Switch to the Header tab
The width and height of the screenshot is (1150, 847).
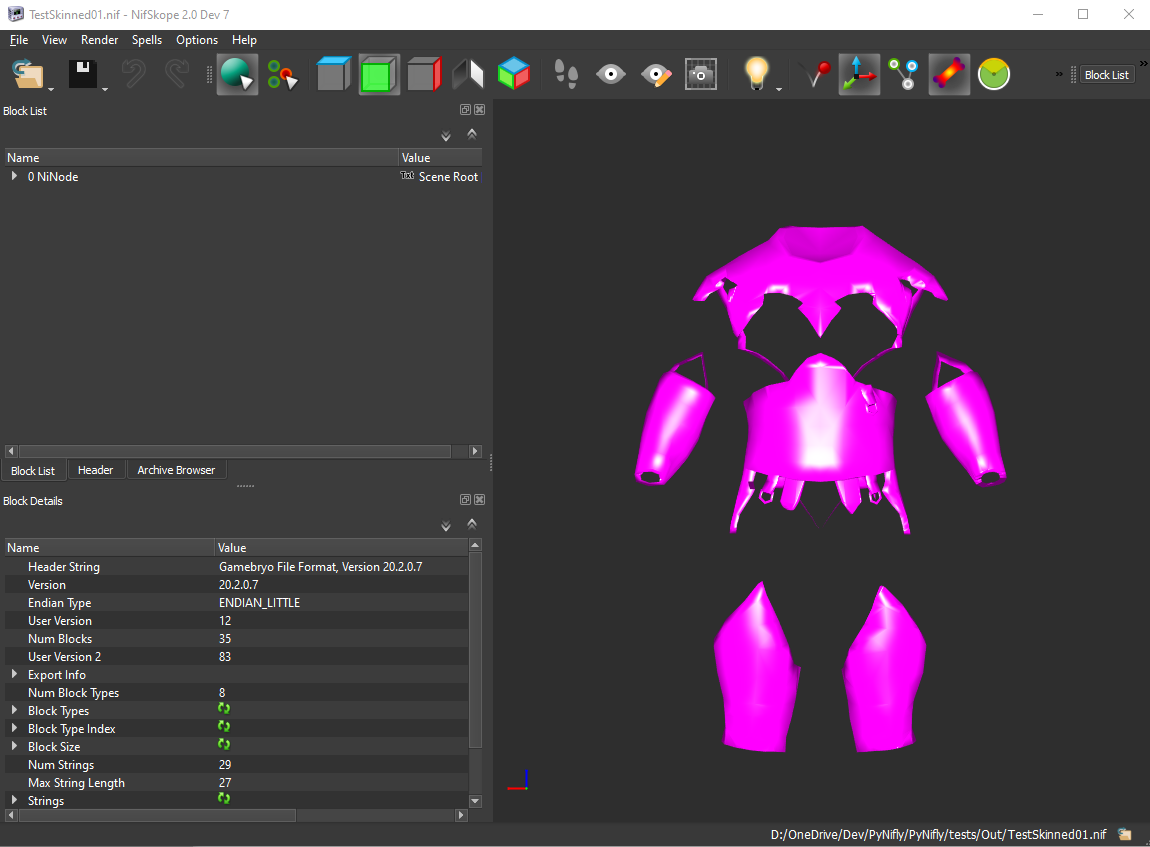tap(95, 470)
